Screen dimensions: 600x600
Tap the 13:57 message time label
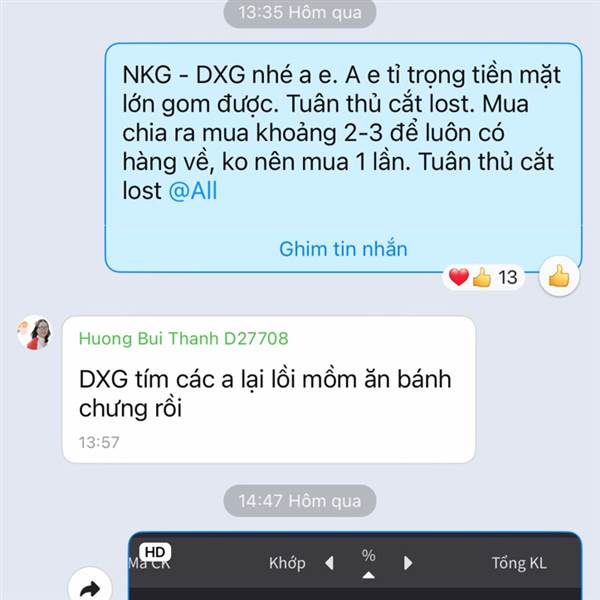(x=99, y=442)
